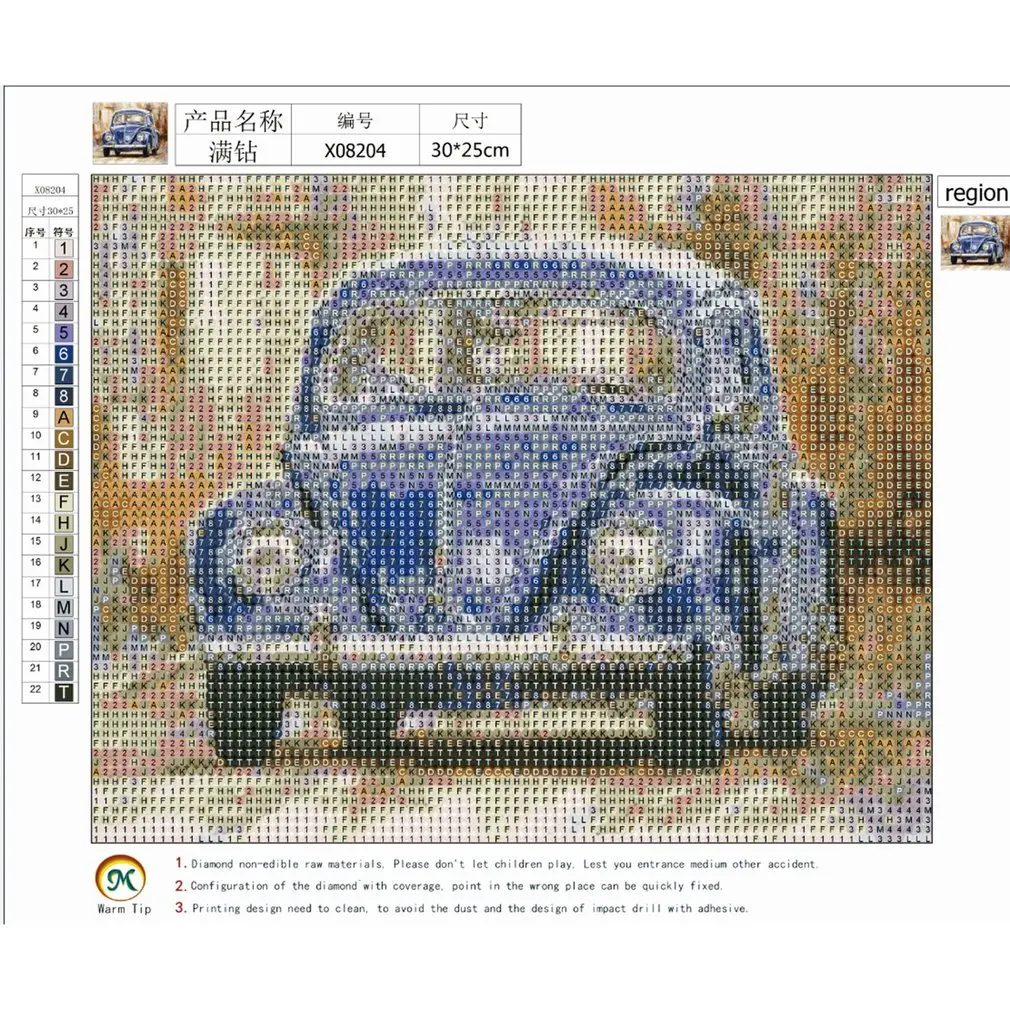Image resolution: width=1010 pixels, height=1010 pixels.
Task: Click legend row number 9
Action: tap(35, 414)
